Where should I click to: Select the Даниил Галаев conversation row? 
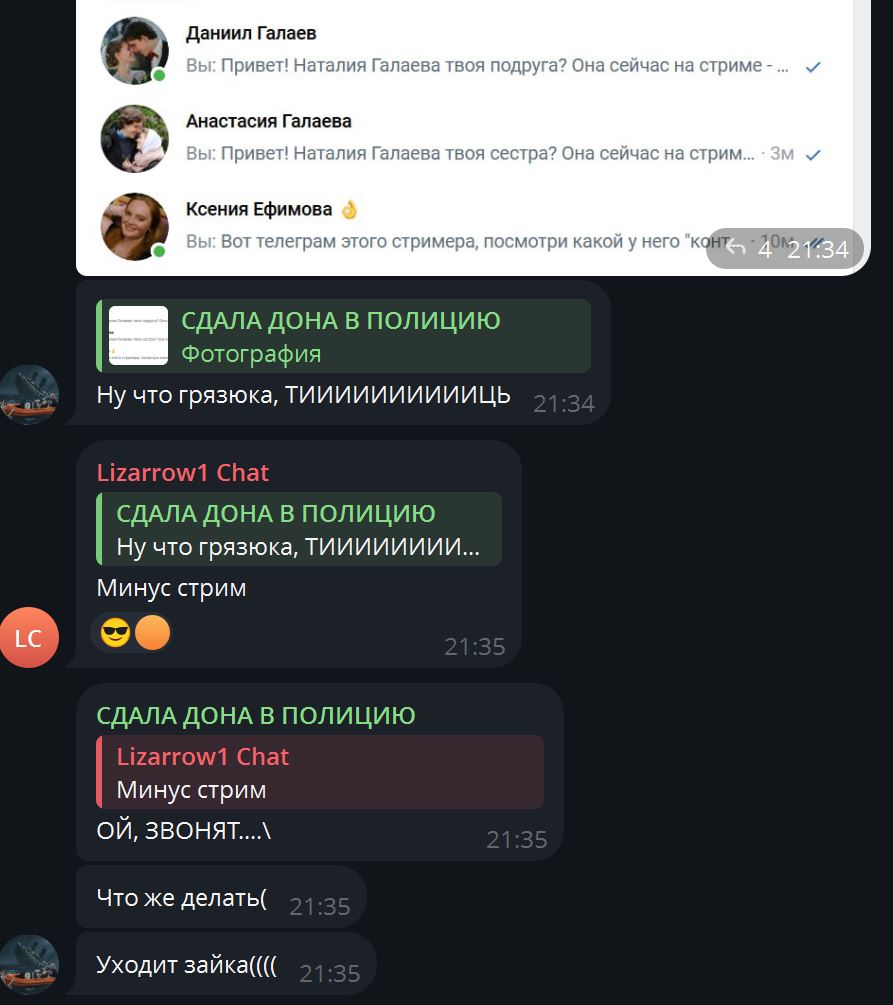(464, 51)
